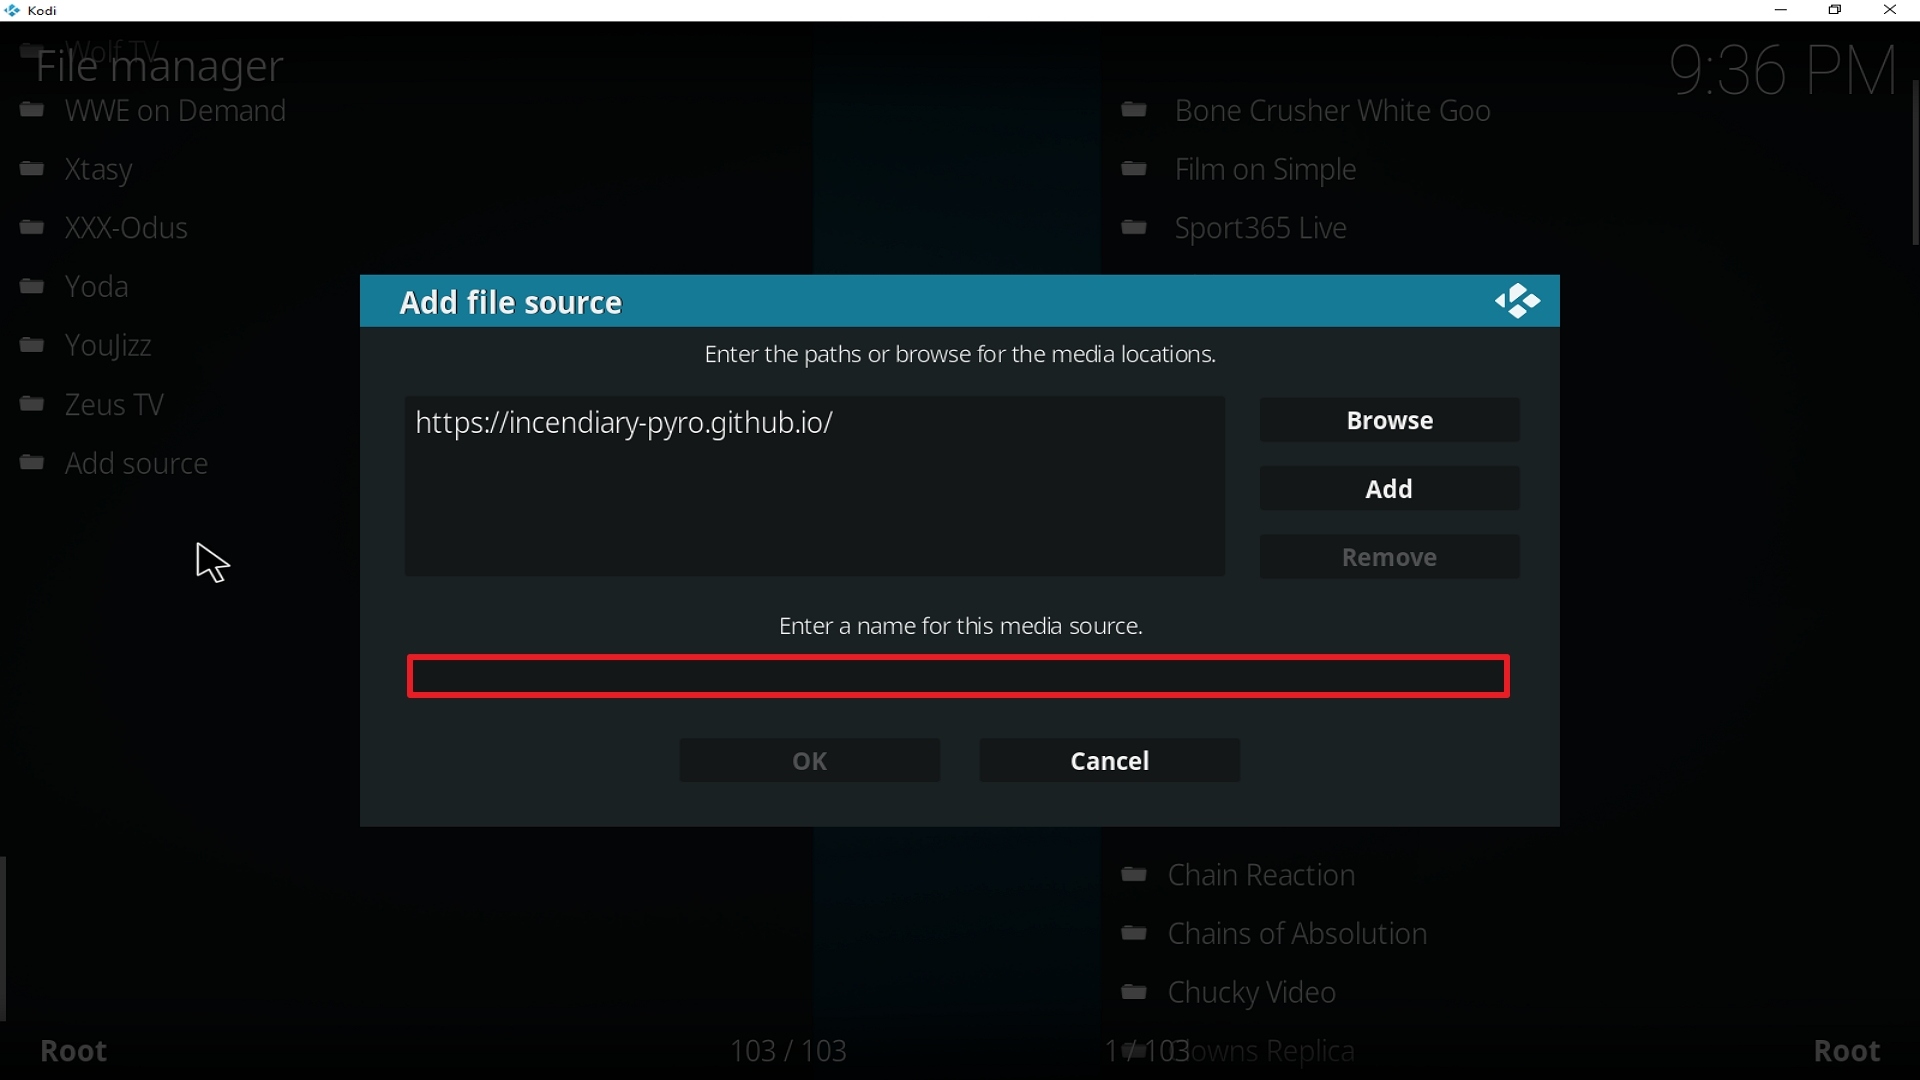Open Film on Simple folder
This screenshot has height=1080, width=1920.
pos(1266,170)
